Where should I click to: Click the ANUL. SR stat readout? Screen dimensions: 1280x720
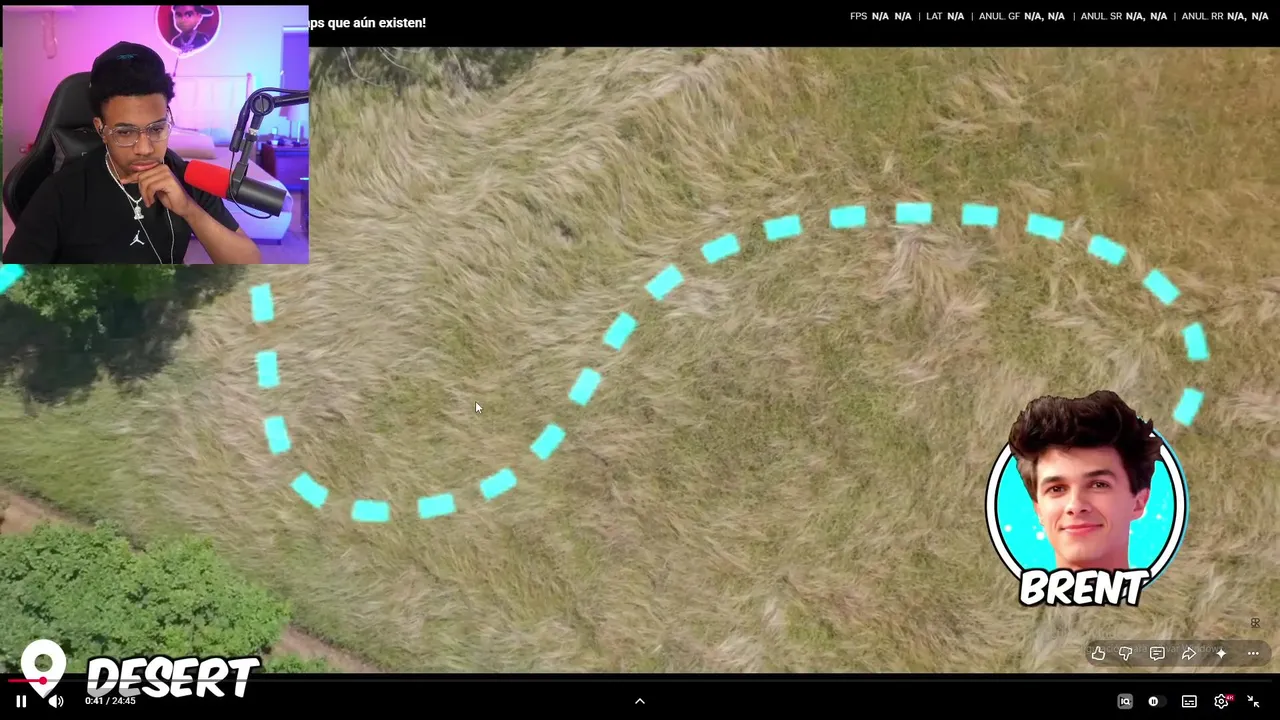pos(1124,16)
